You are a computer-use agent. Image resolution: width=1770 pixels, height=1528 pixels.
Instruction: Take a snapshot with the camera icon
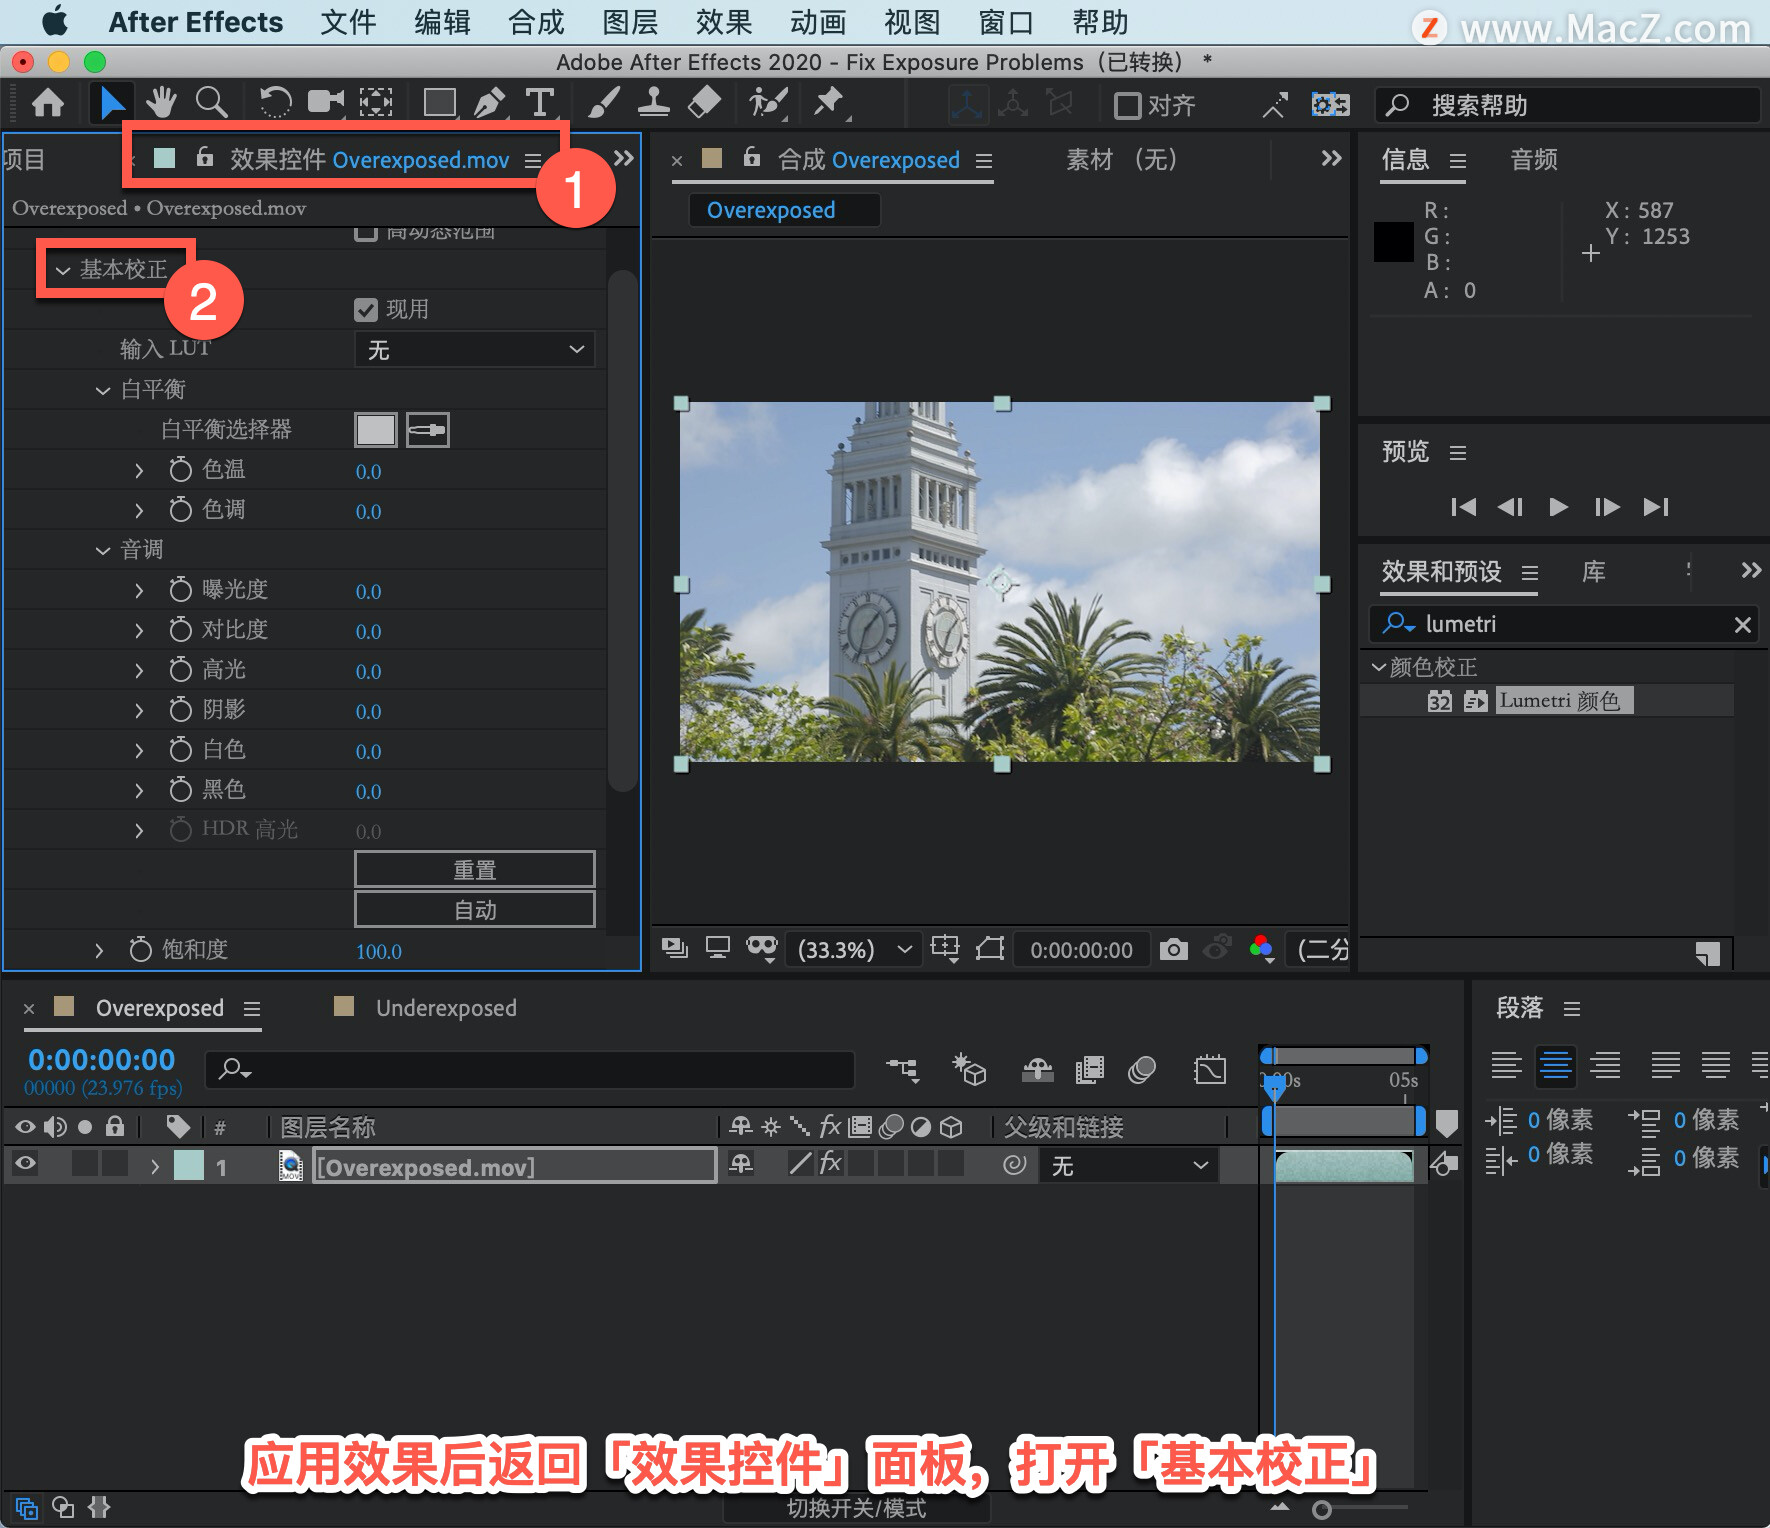[x=1174, y=949]
